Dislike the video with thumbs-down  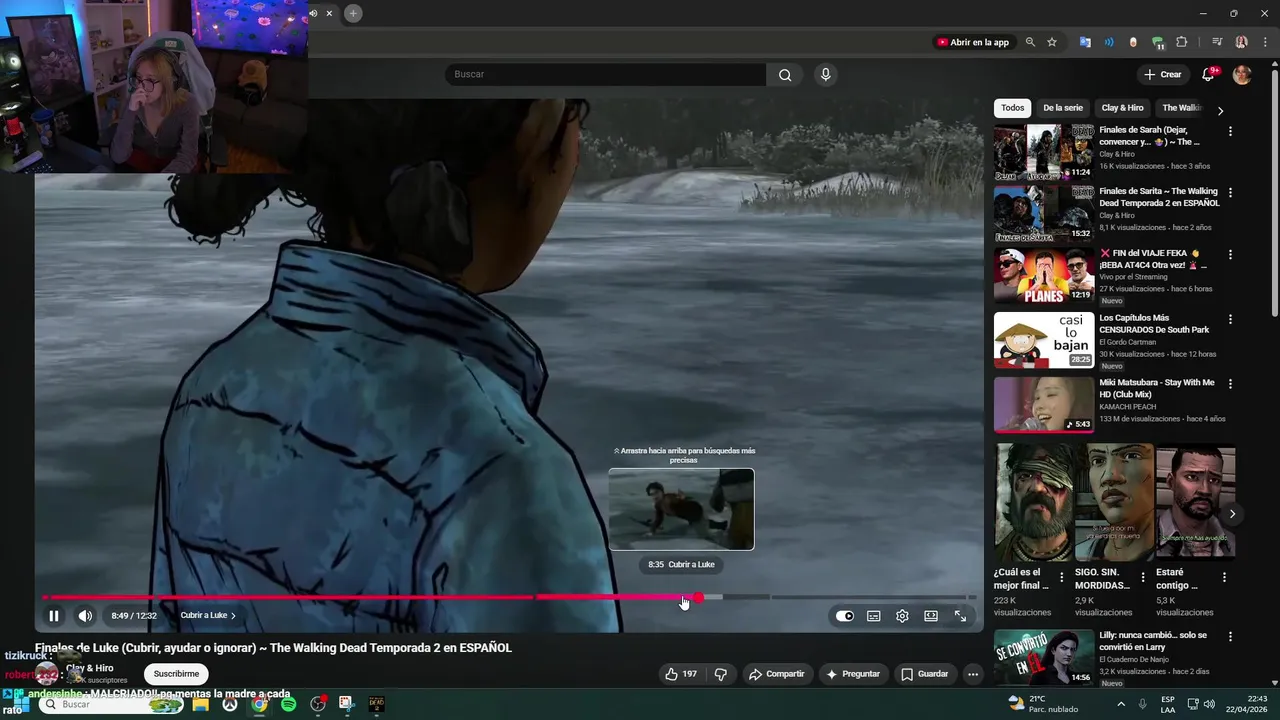tap(720, 674)
